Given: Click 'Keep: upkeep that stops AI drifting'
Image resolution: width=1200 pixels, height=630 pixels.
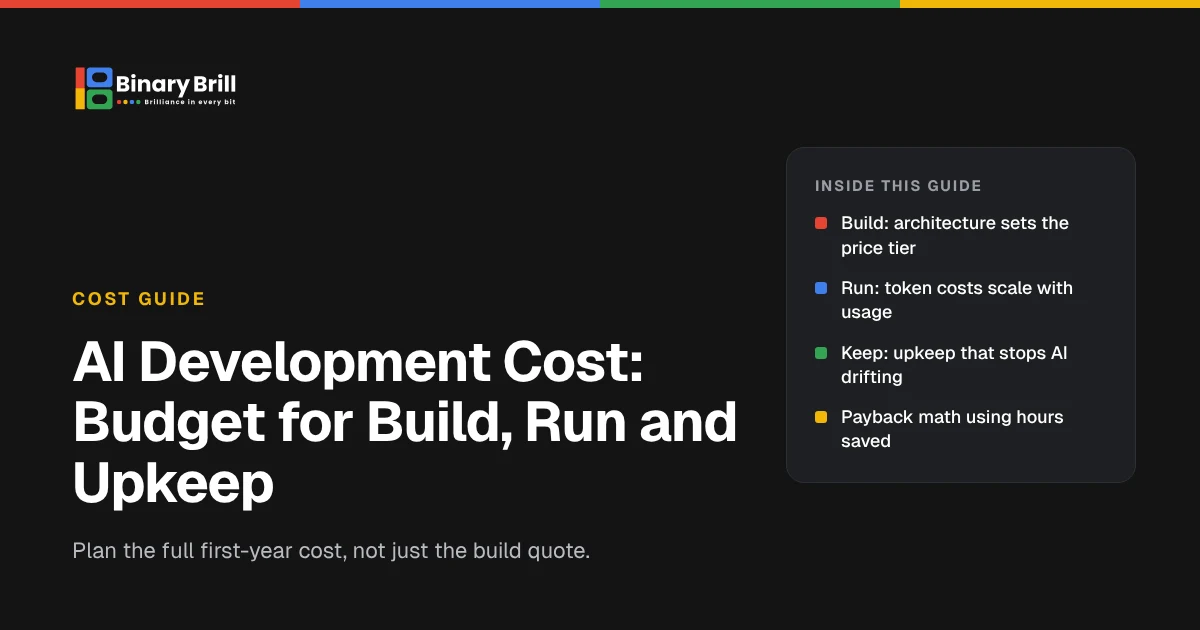Looking at the screenshot, I should (x=954, y=365).
